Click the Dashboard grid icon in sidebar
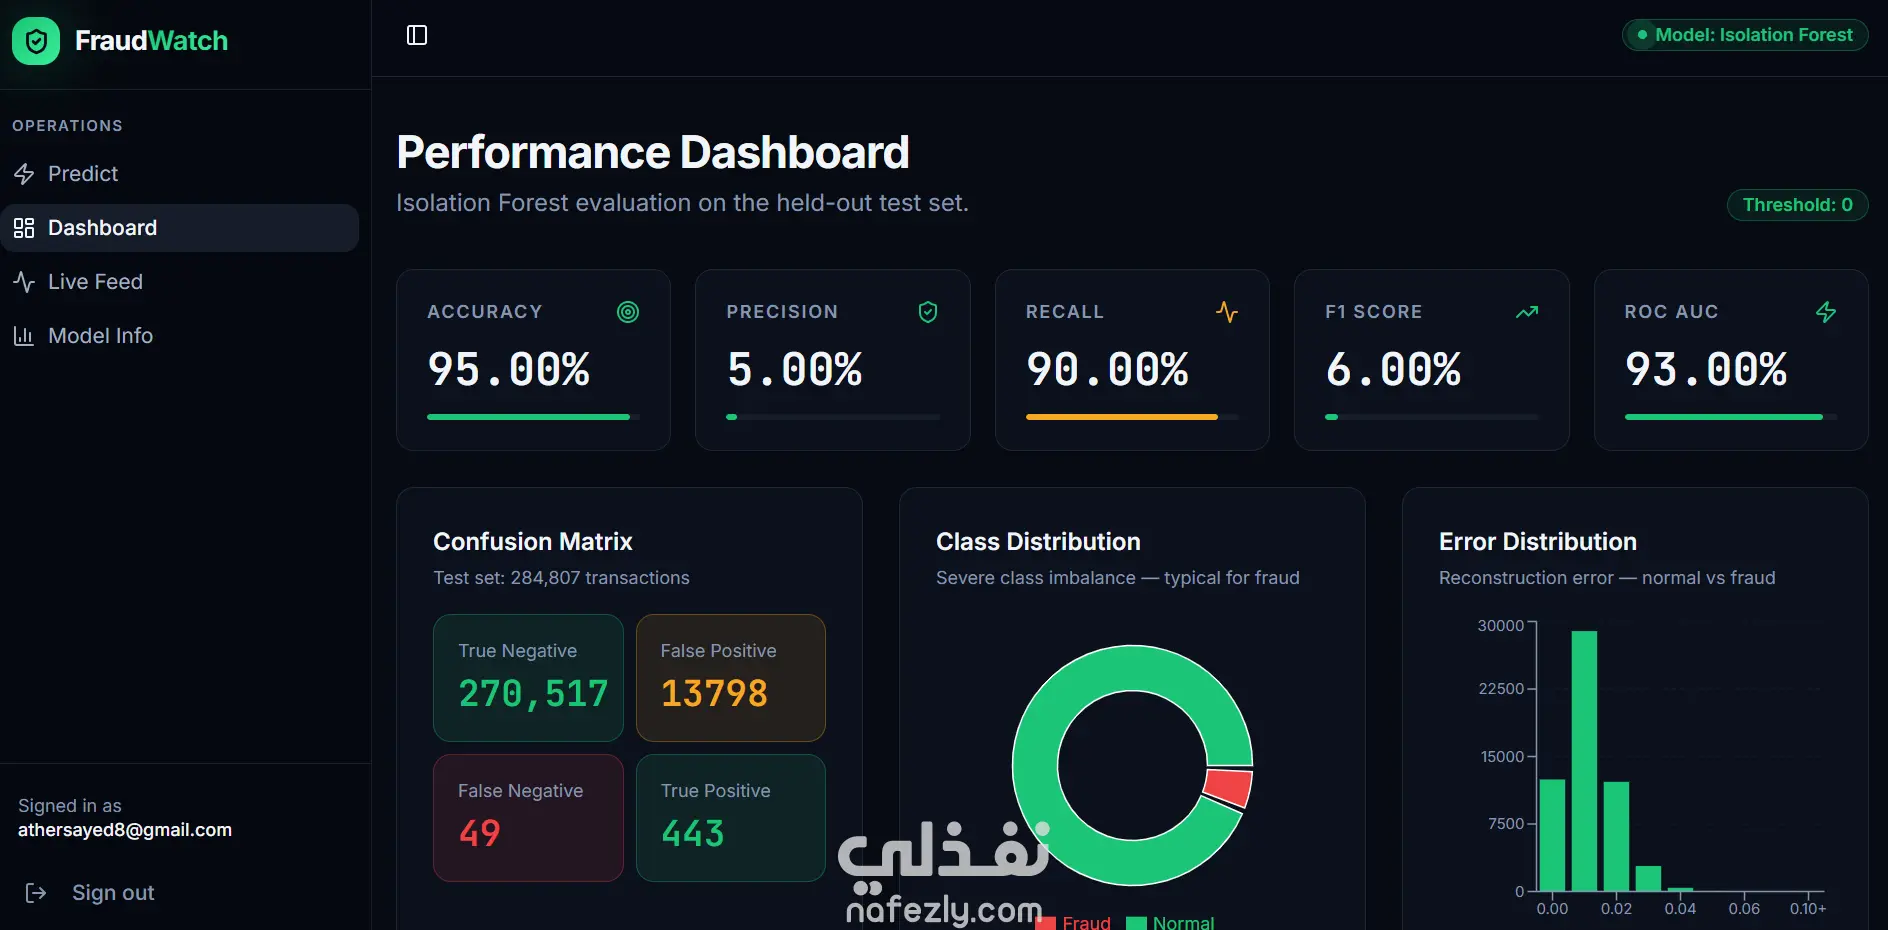This screenshot has height=930, width=1888. point(24,228)
